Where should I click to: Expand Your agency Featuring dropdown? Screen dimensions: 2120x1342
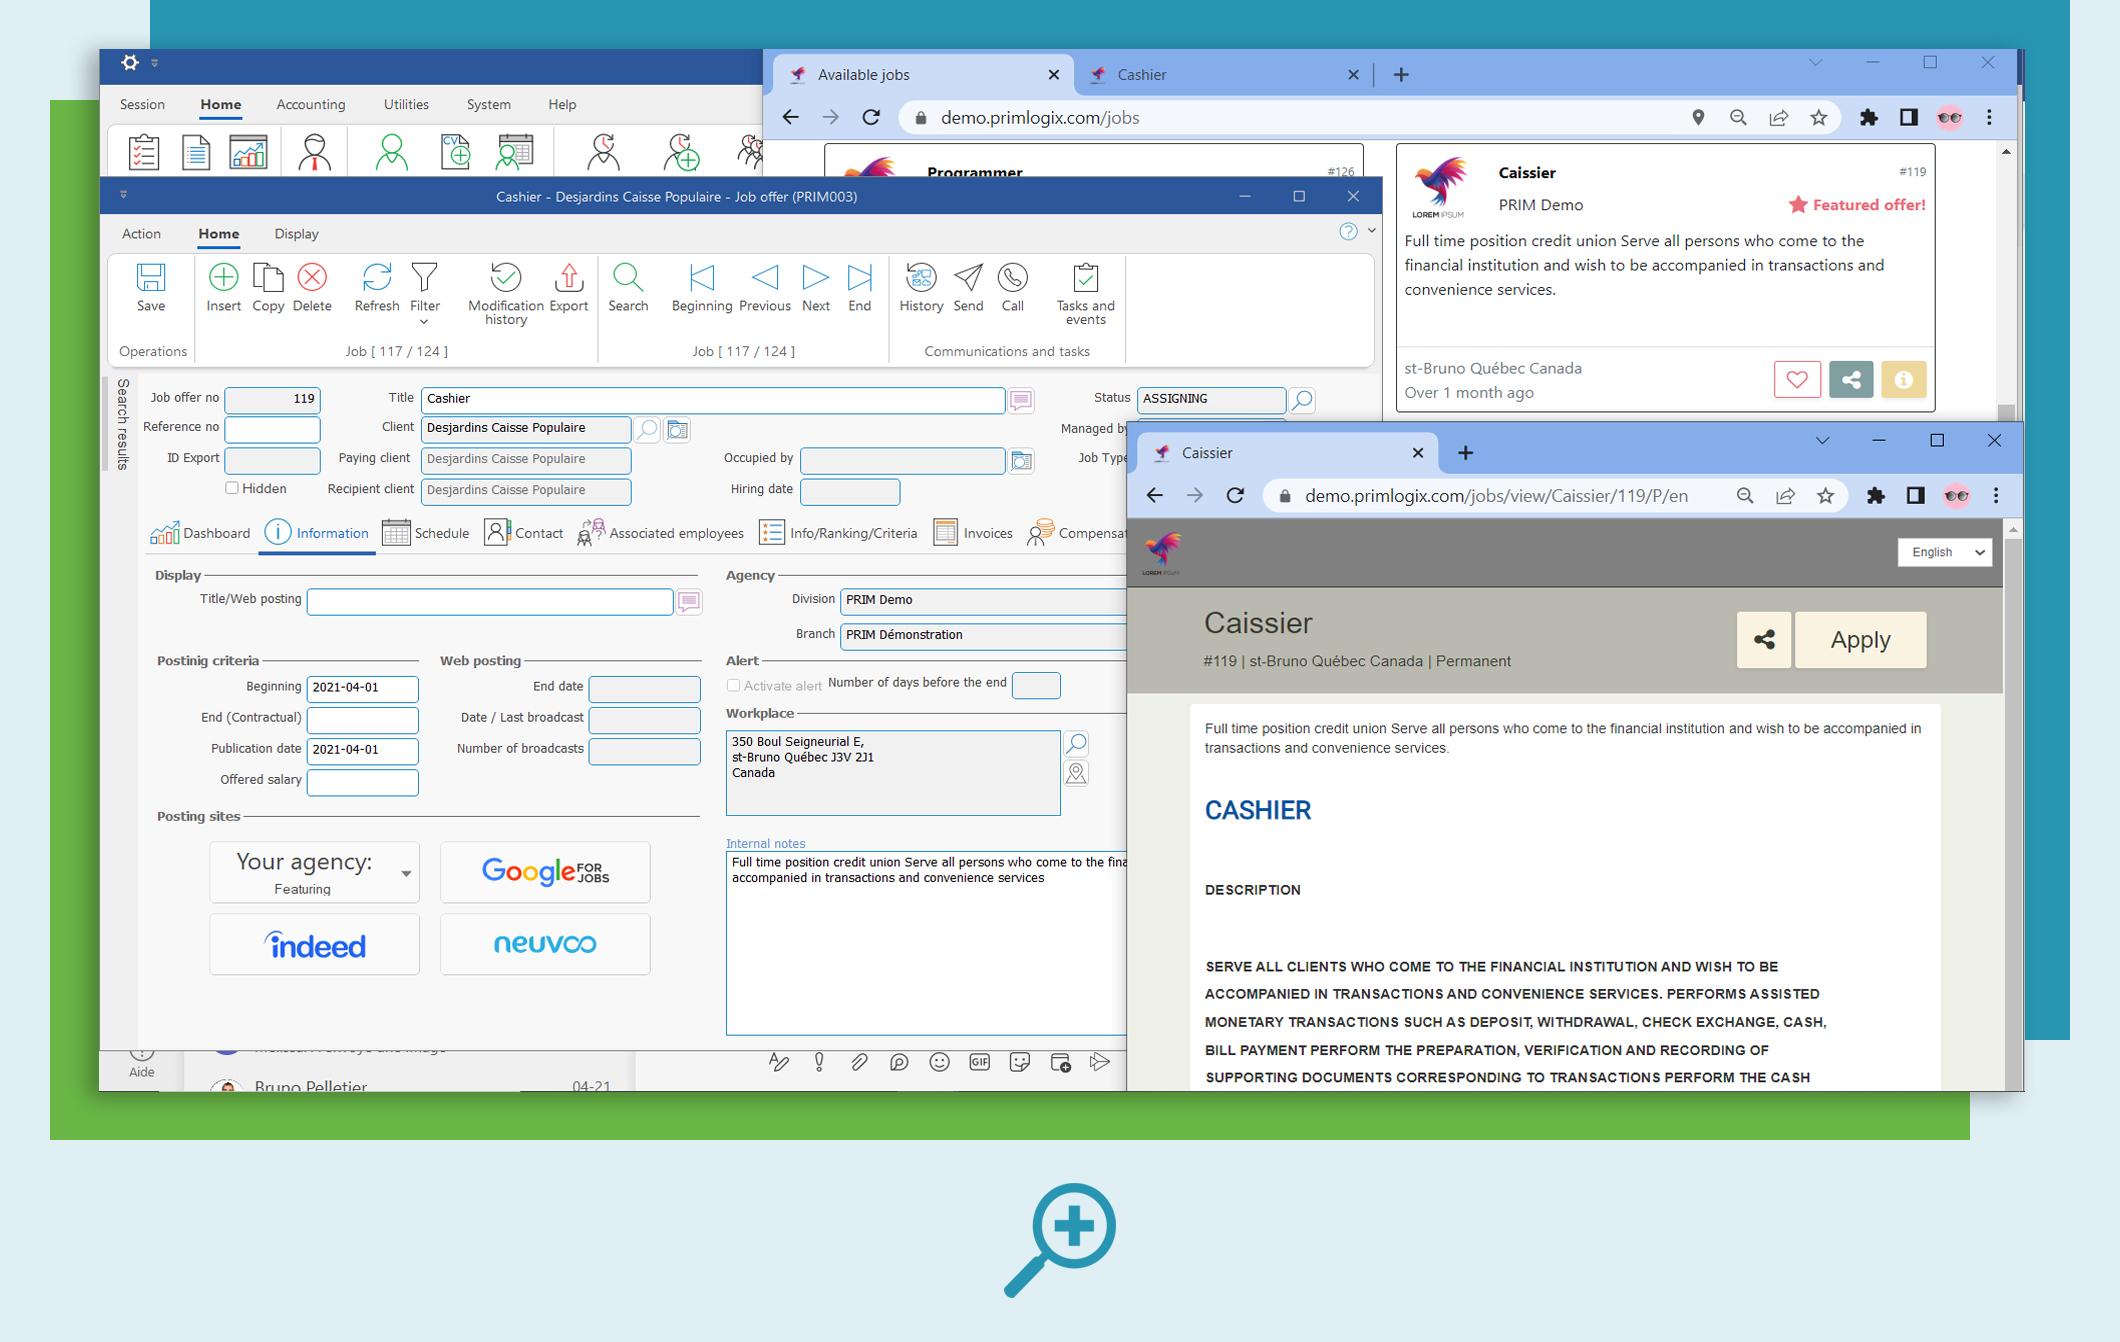406,873
